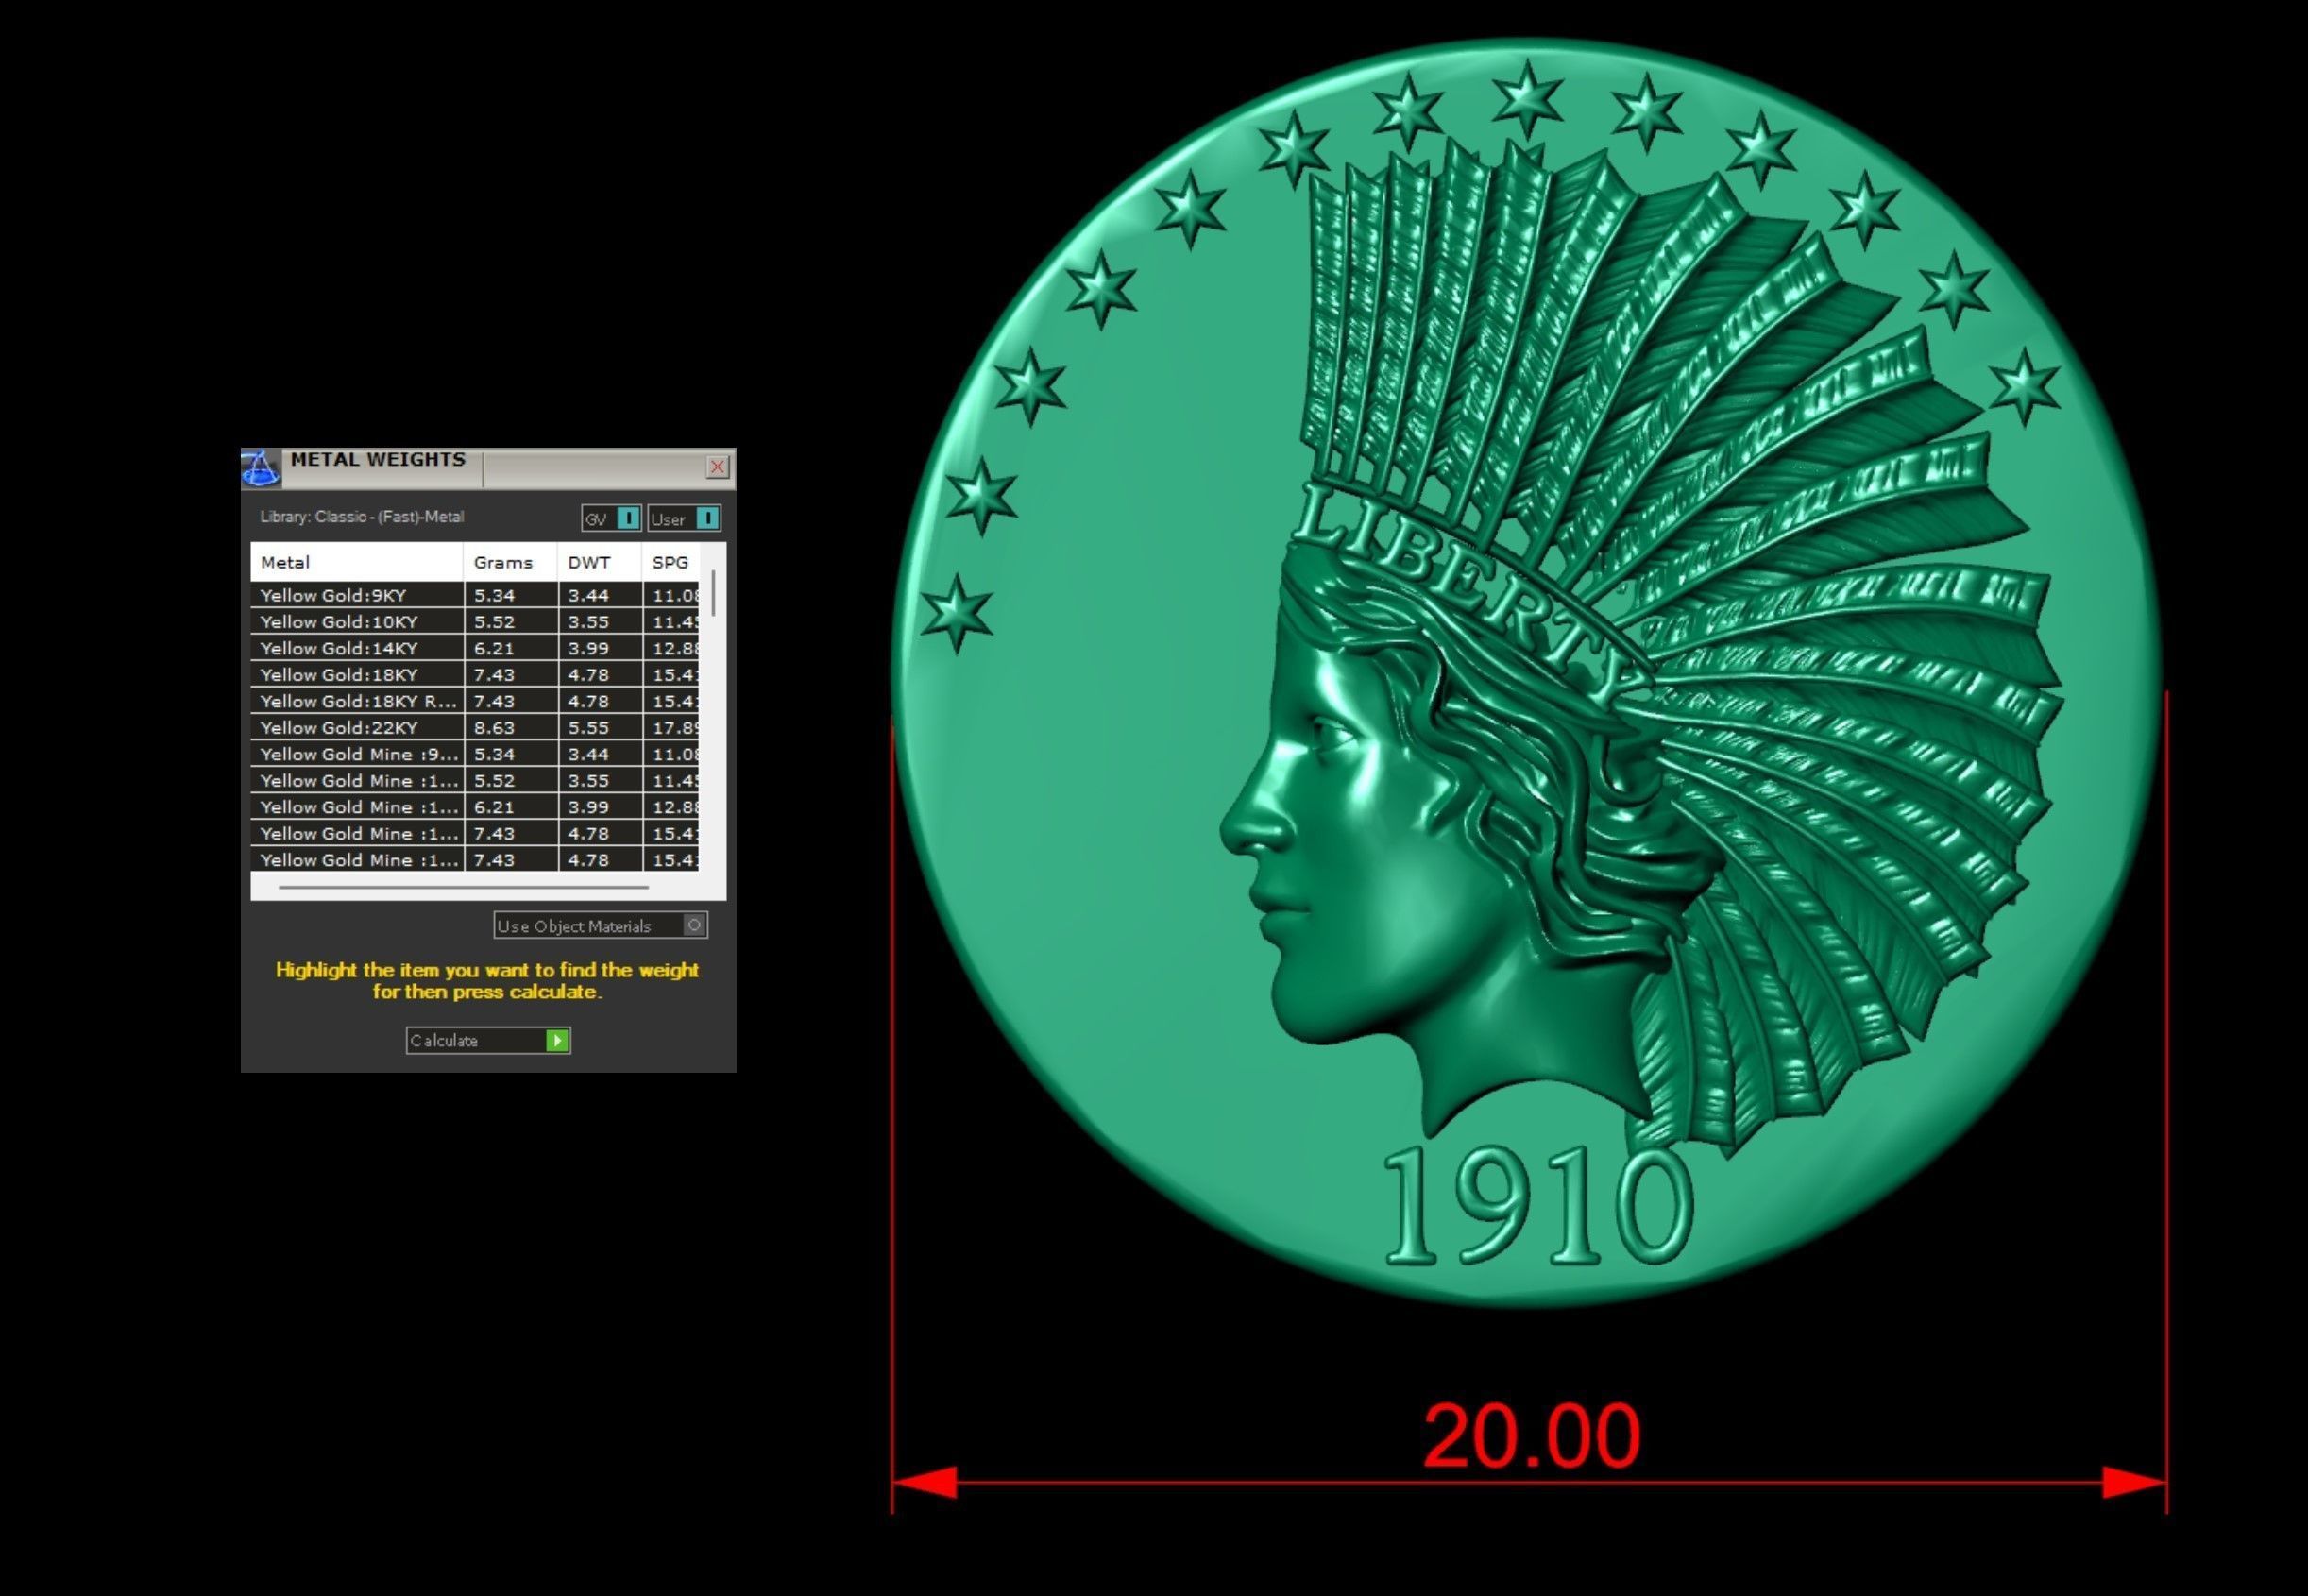Select the Yellow Gold:18KY row

[475, 674]
